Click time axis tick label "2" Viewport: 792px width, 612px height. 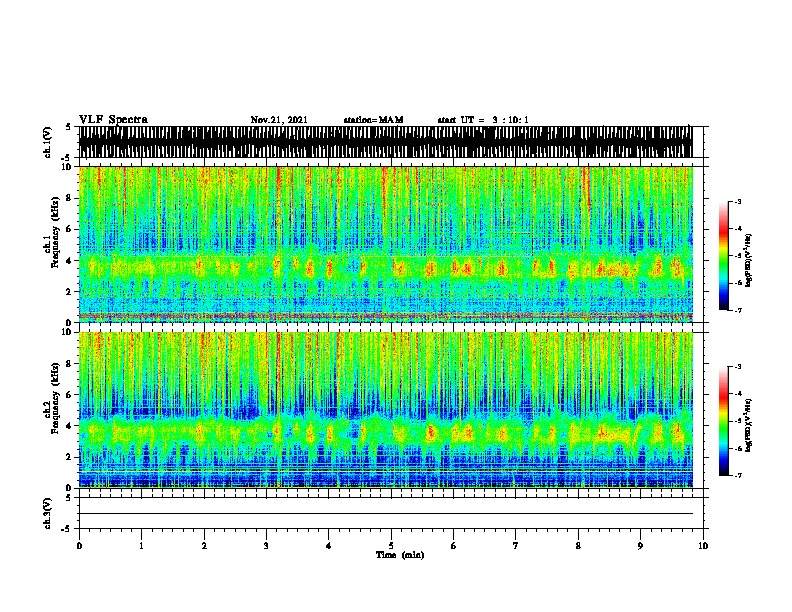pos(204,546)
